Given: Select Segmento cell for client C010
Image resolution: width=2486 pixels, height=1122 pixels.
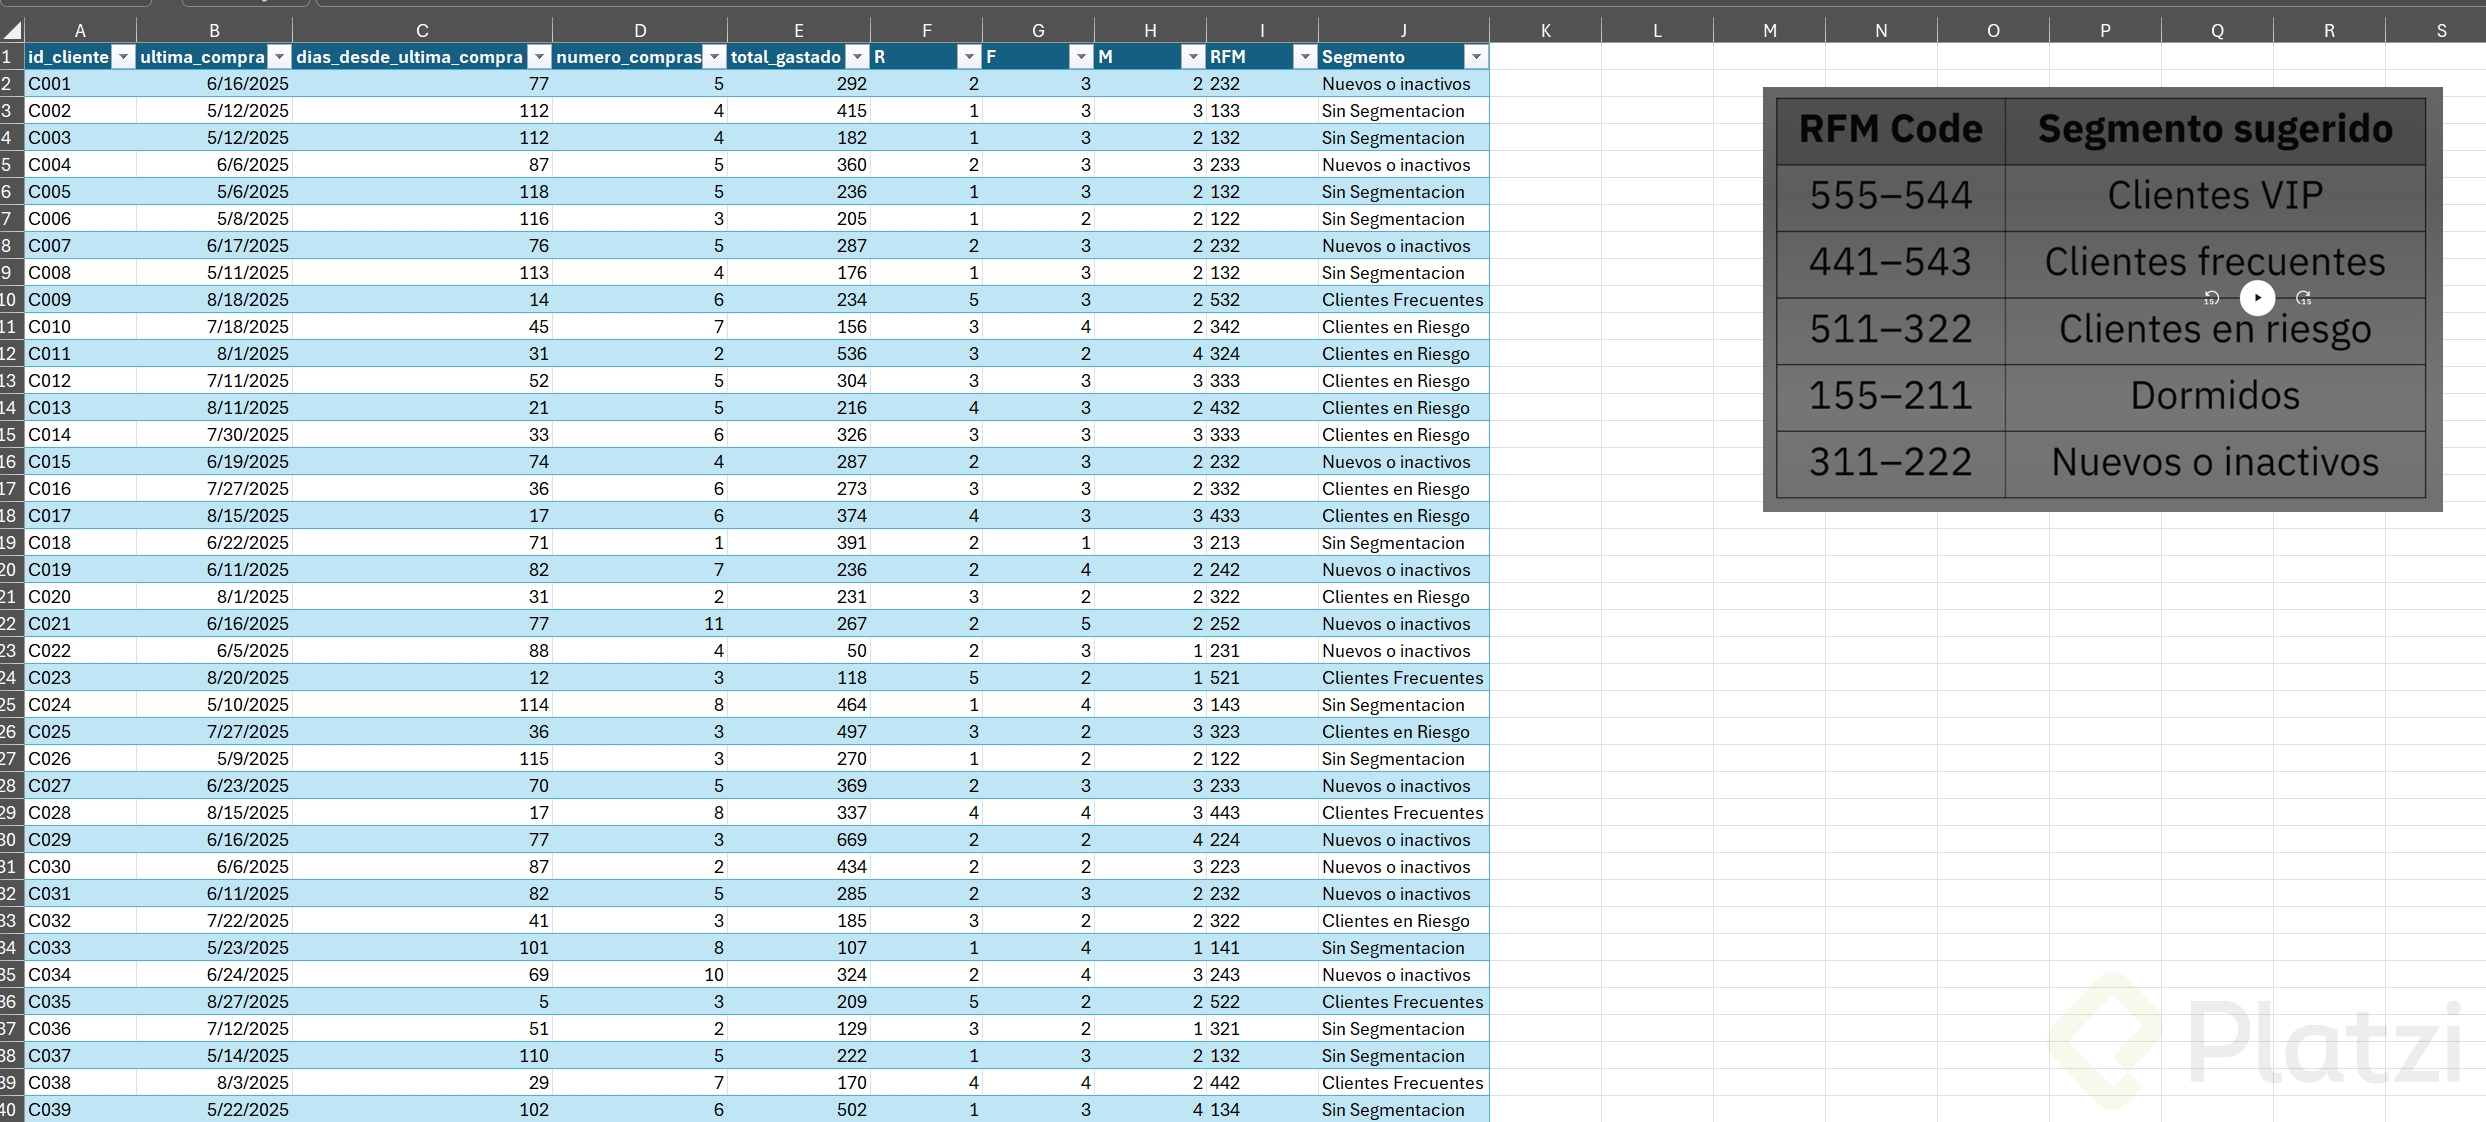Looking at the screenshot, I should click(1403, 327).
